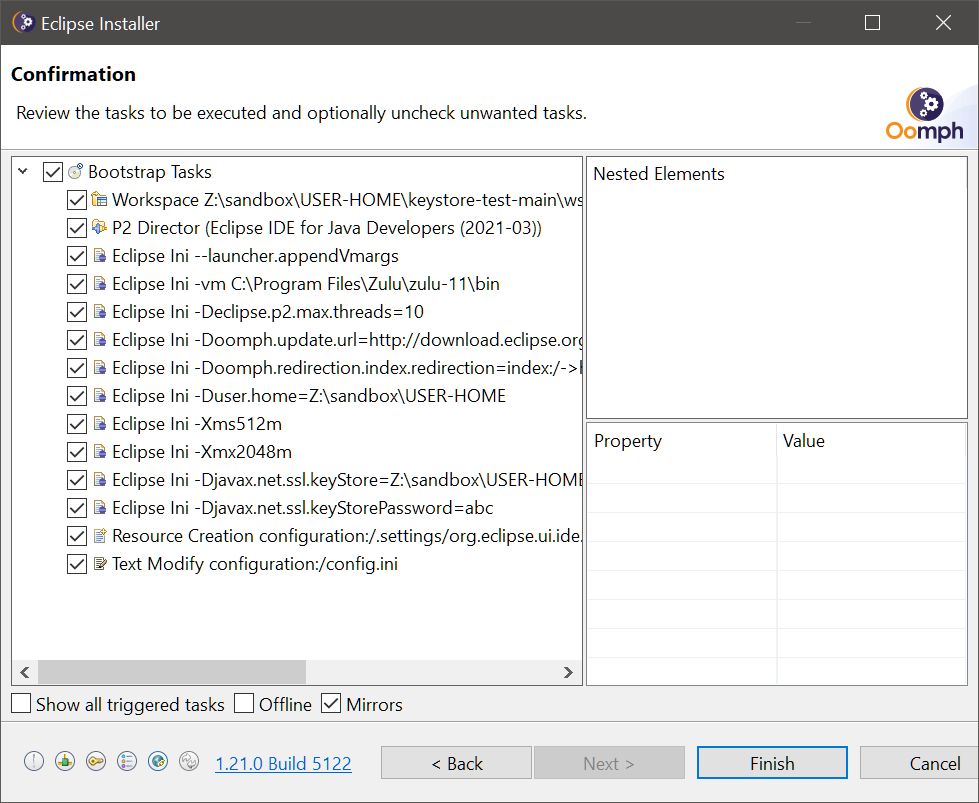
Task: Uncheck the Workspace task checkbox
Action: click(x=77, y=200)
